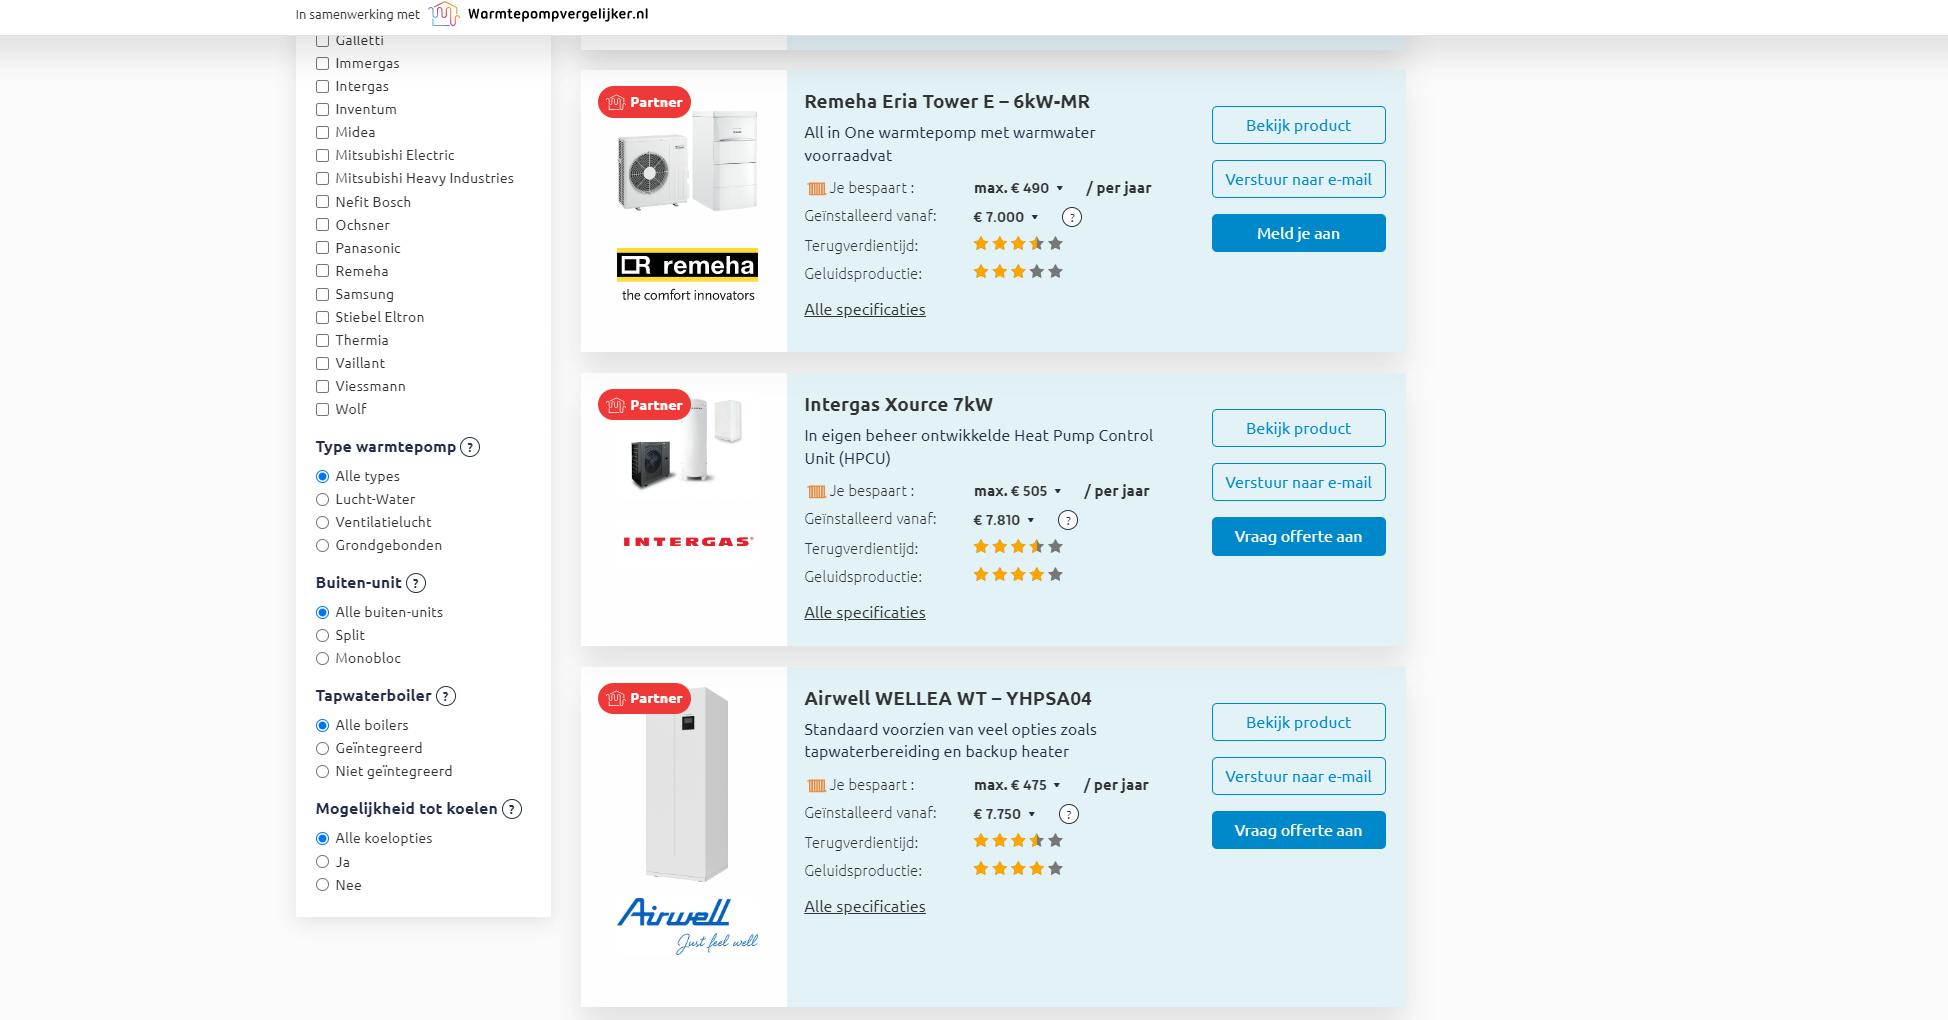The width and height of the screenshot is (1948, 1020).
Task: Expand the € 7.810 installed price dropdown
Action: [1030, 520]
